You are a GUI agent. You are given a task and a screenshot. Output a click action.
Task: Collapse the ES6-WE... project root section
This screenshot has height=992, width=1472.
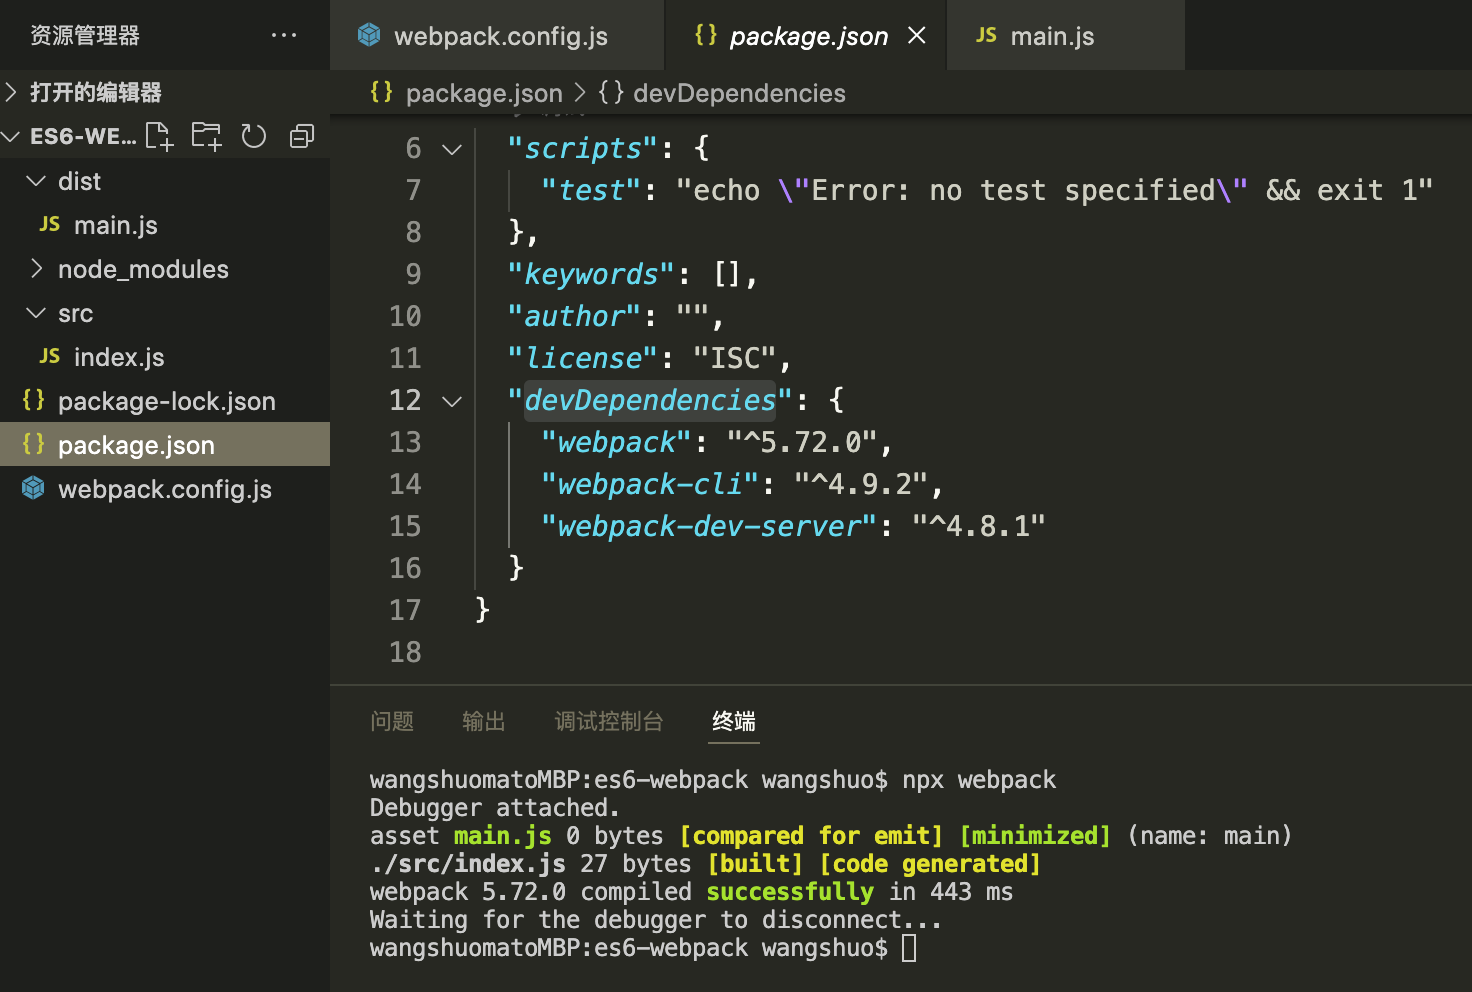point(11,136)
